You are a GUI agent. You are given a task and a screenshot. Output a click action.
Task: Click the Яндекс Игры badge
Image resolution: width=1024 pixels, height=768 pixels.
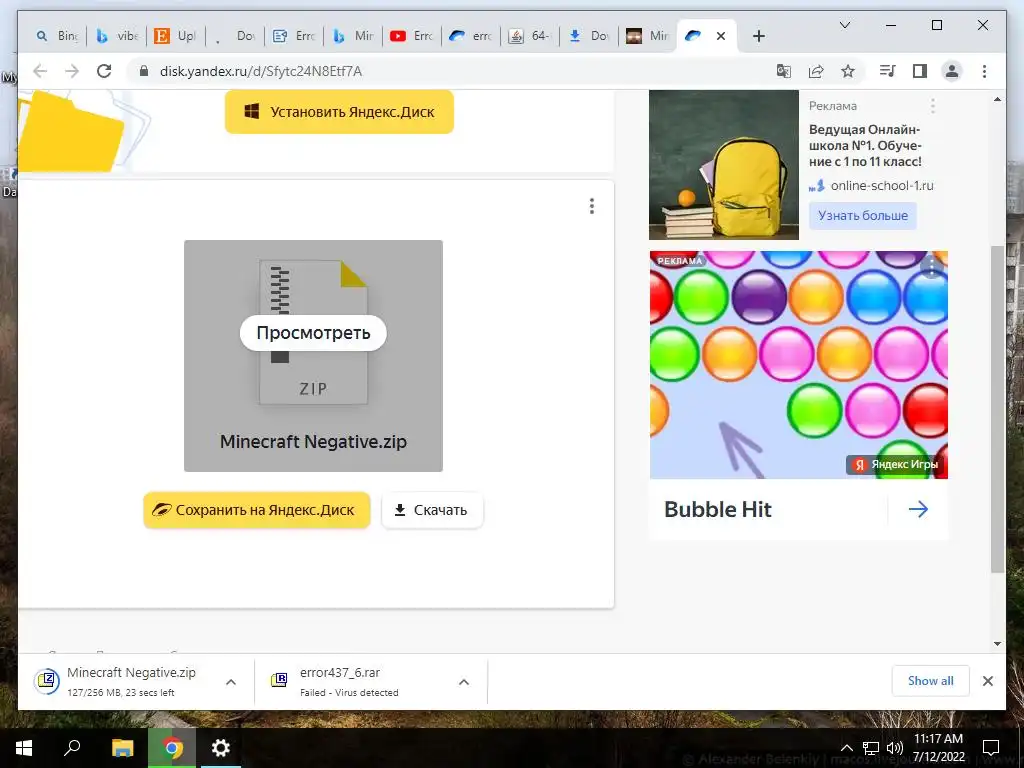tap(895, 464)
